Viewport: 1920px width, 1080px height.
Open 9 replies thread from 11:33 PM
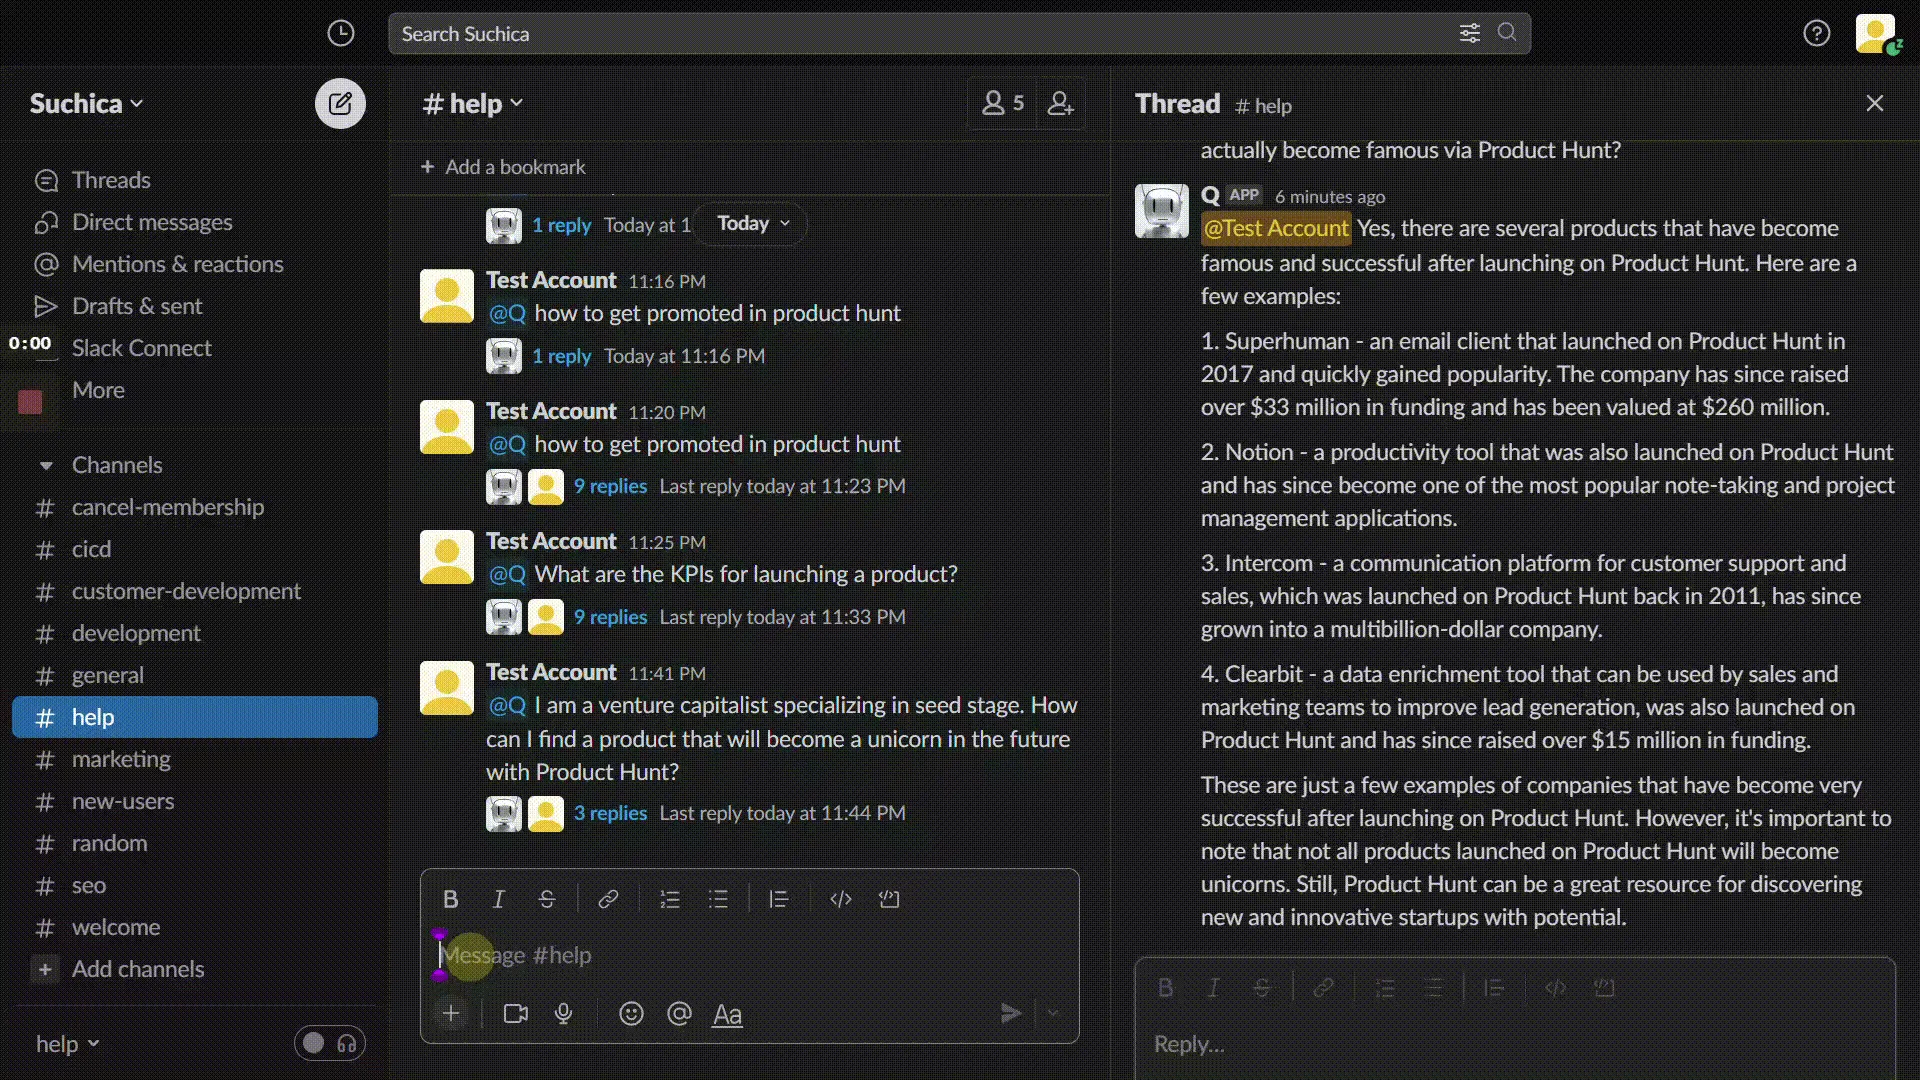(x=610, y=617)
